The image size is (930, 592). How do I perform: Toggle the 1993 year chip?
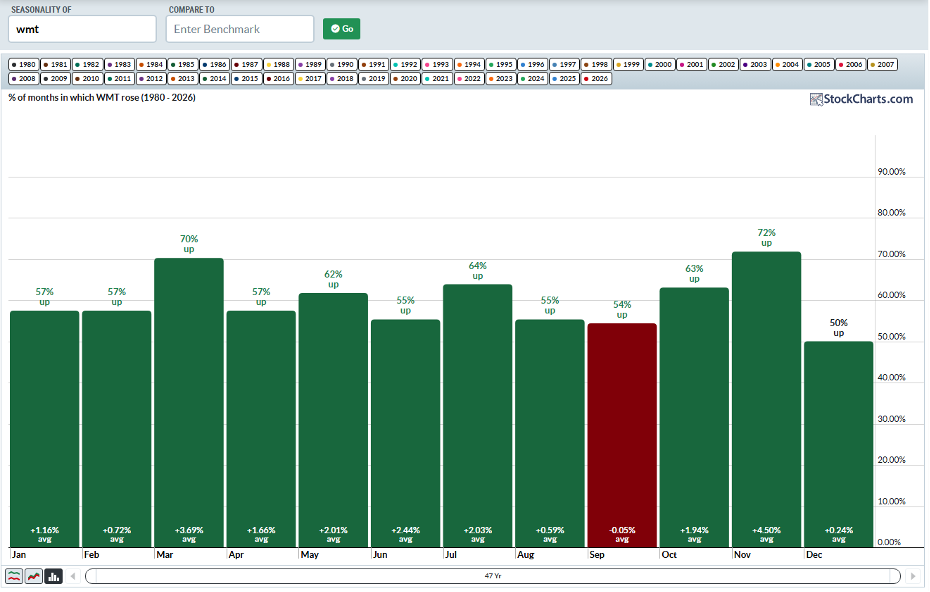click(438, 64)
